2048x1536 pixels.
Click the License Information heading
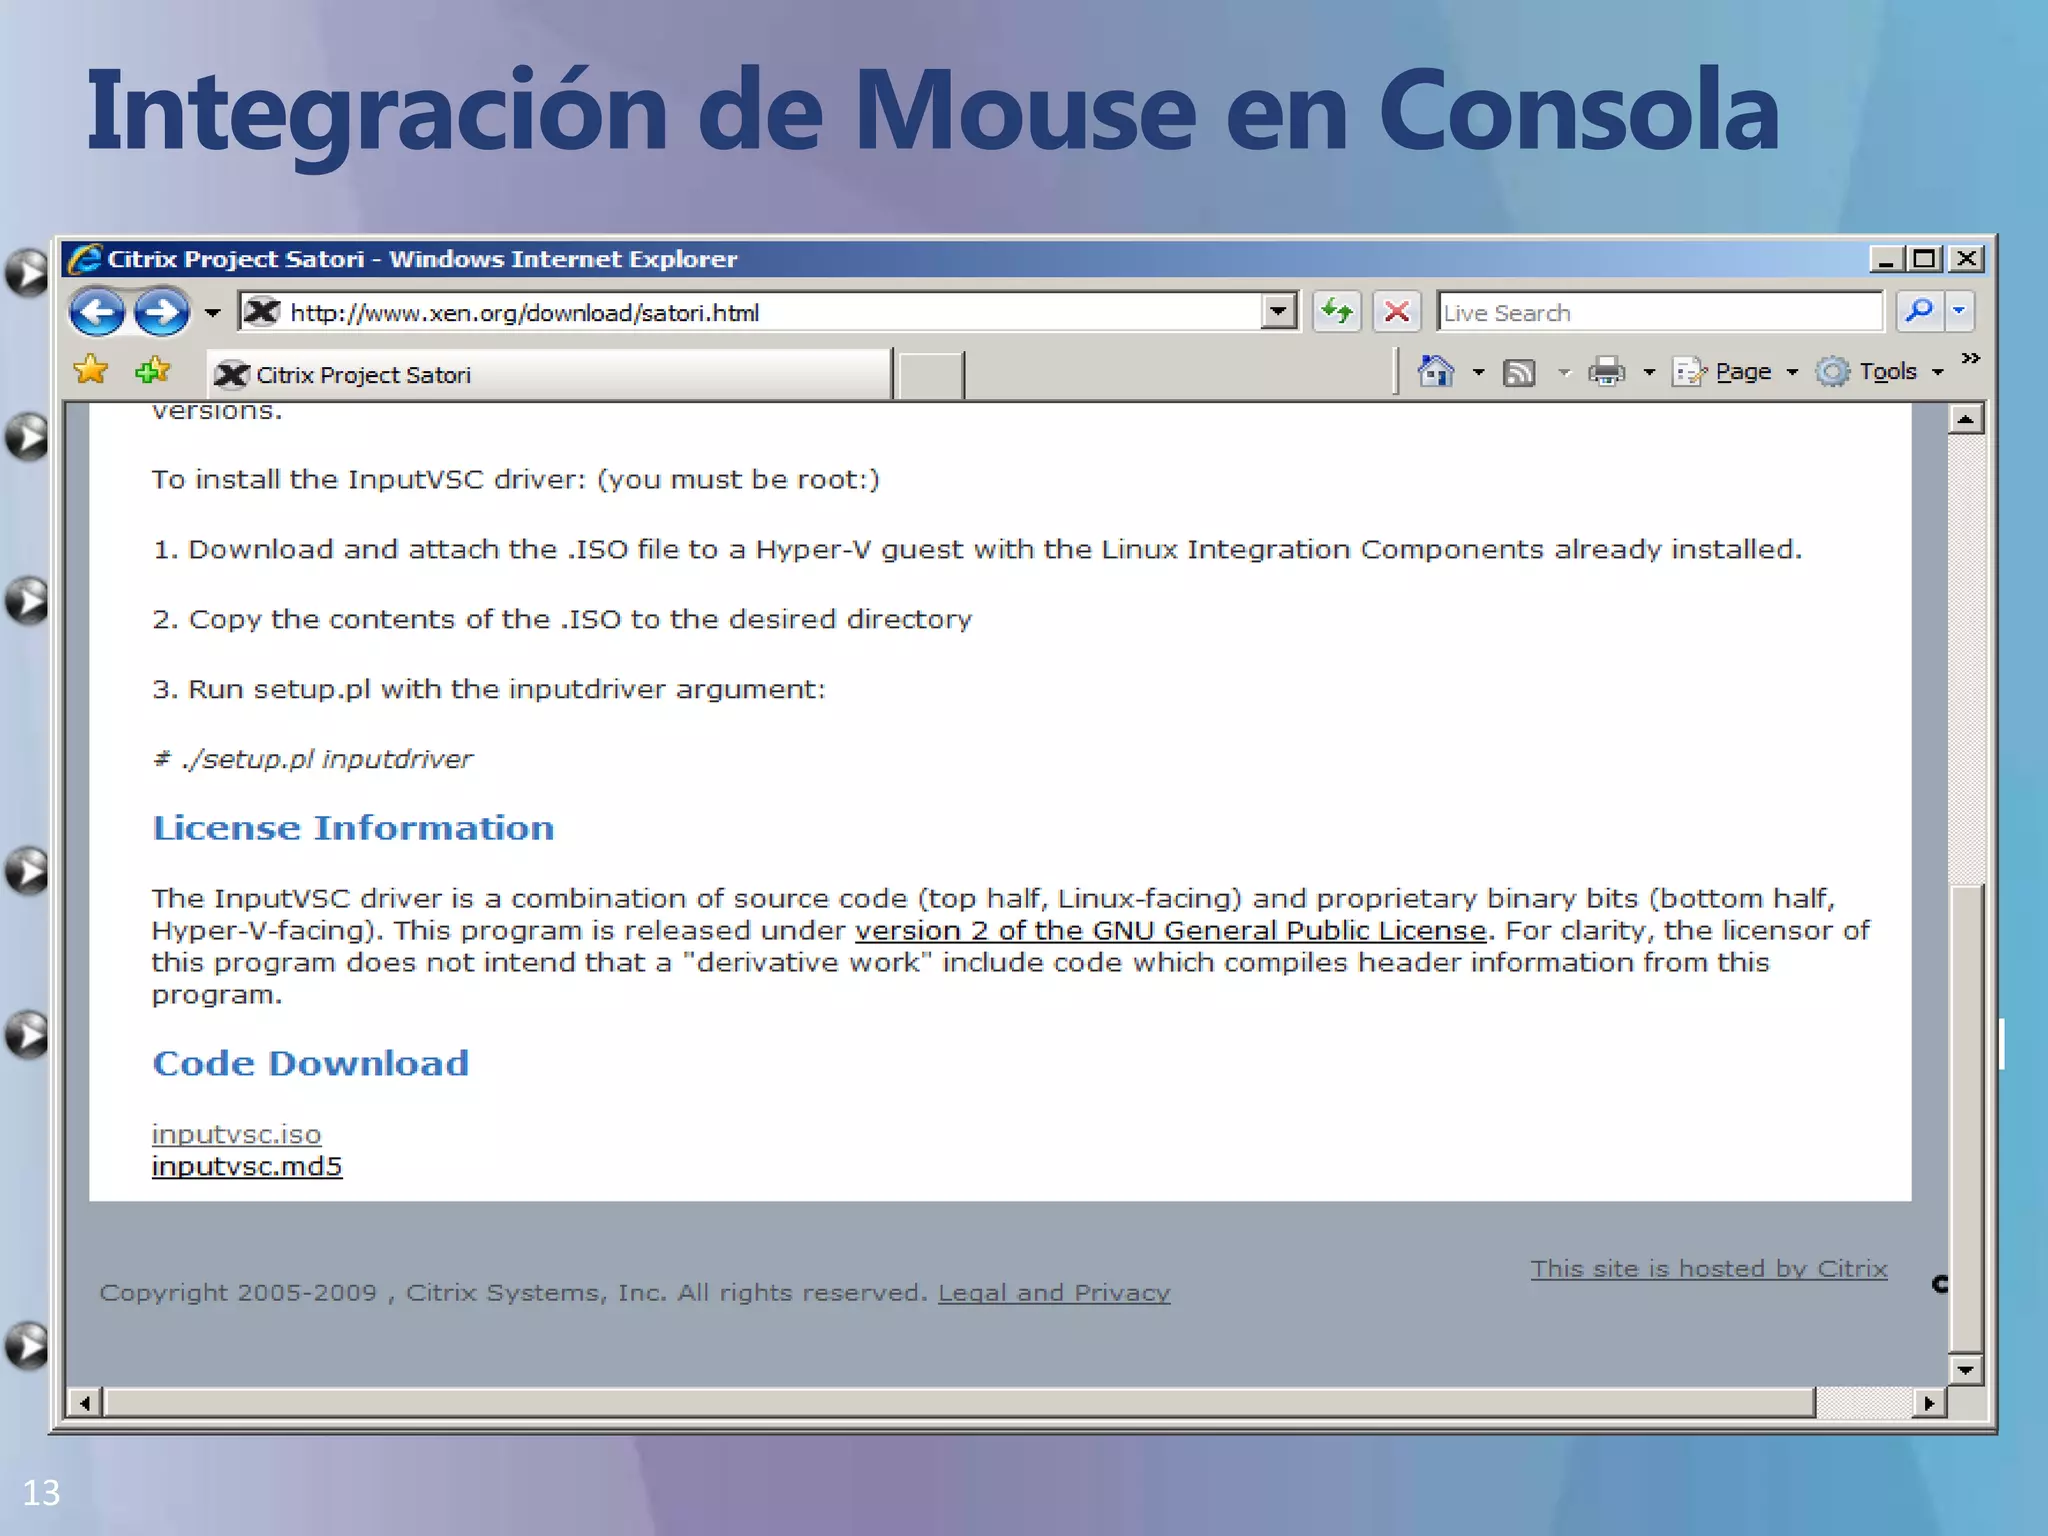(x=353, y=828)
